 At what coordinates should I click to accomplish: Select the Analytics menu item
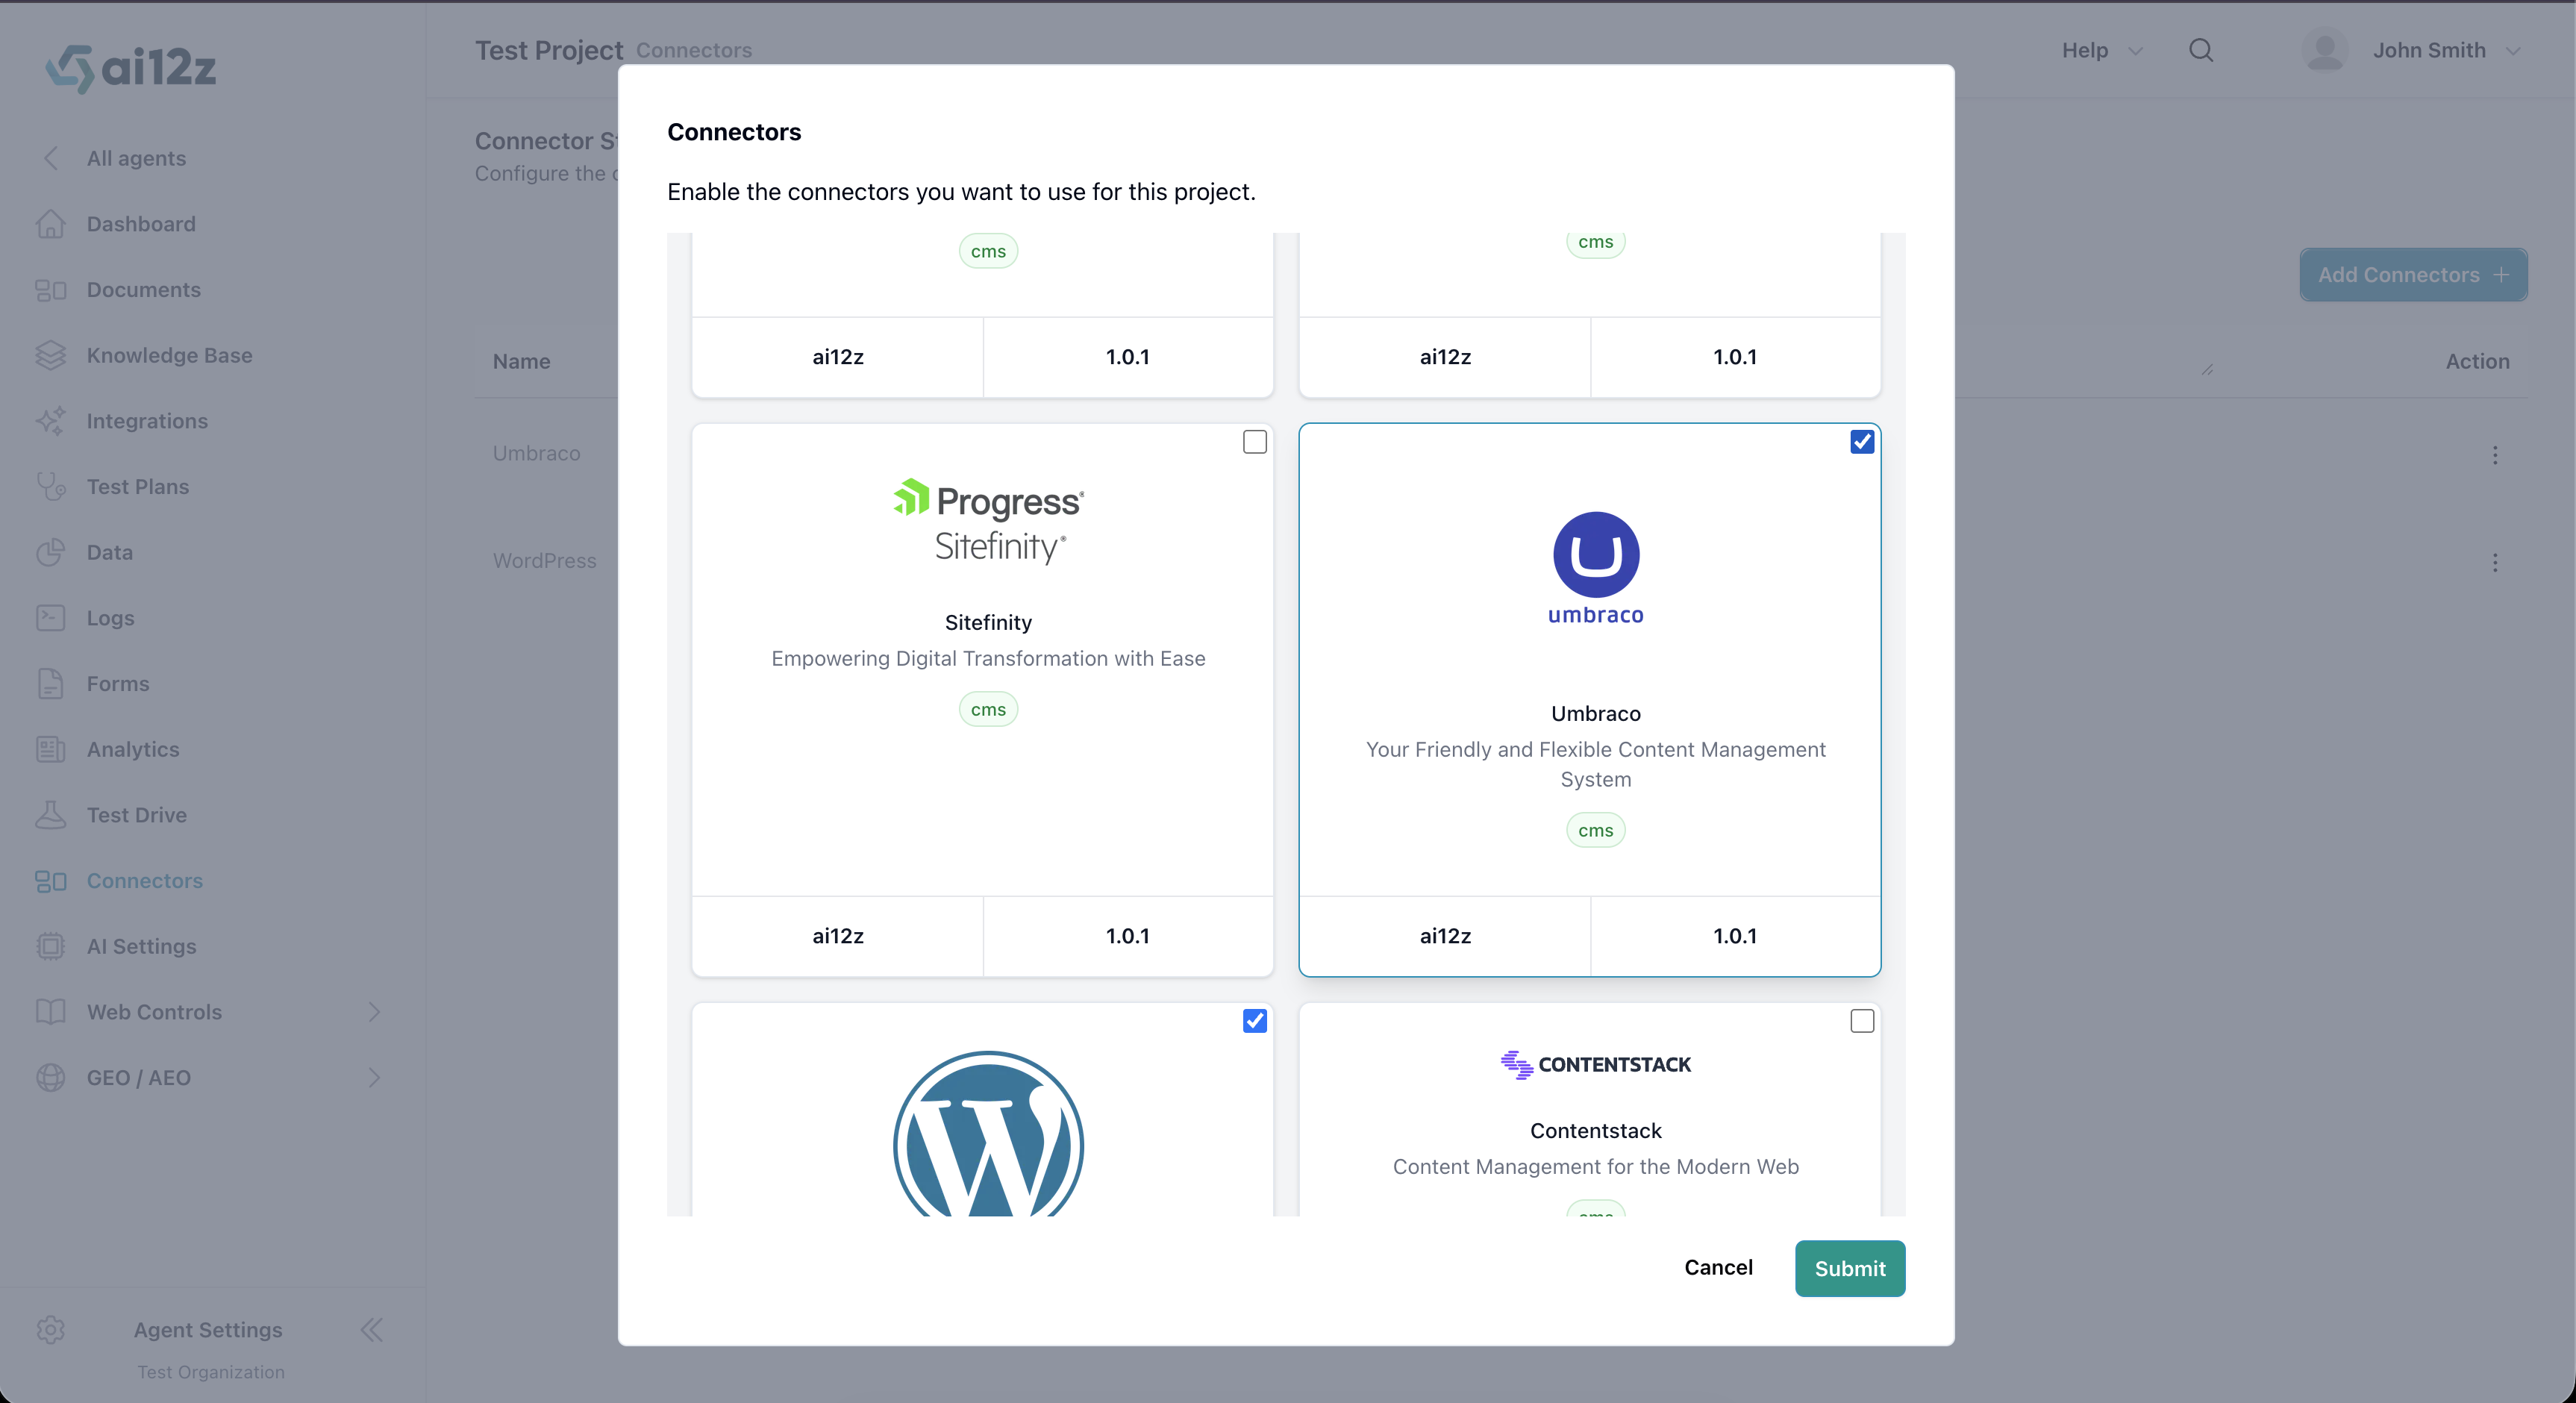(133, 749)
